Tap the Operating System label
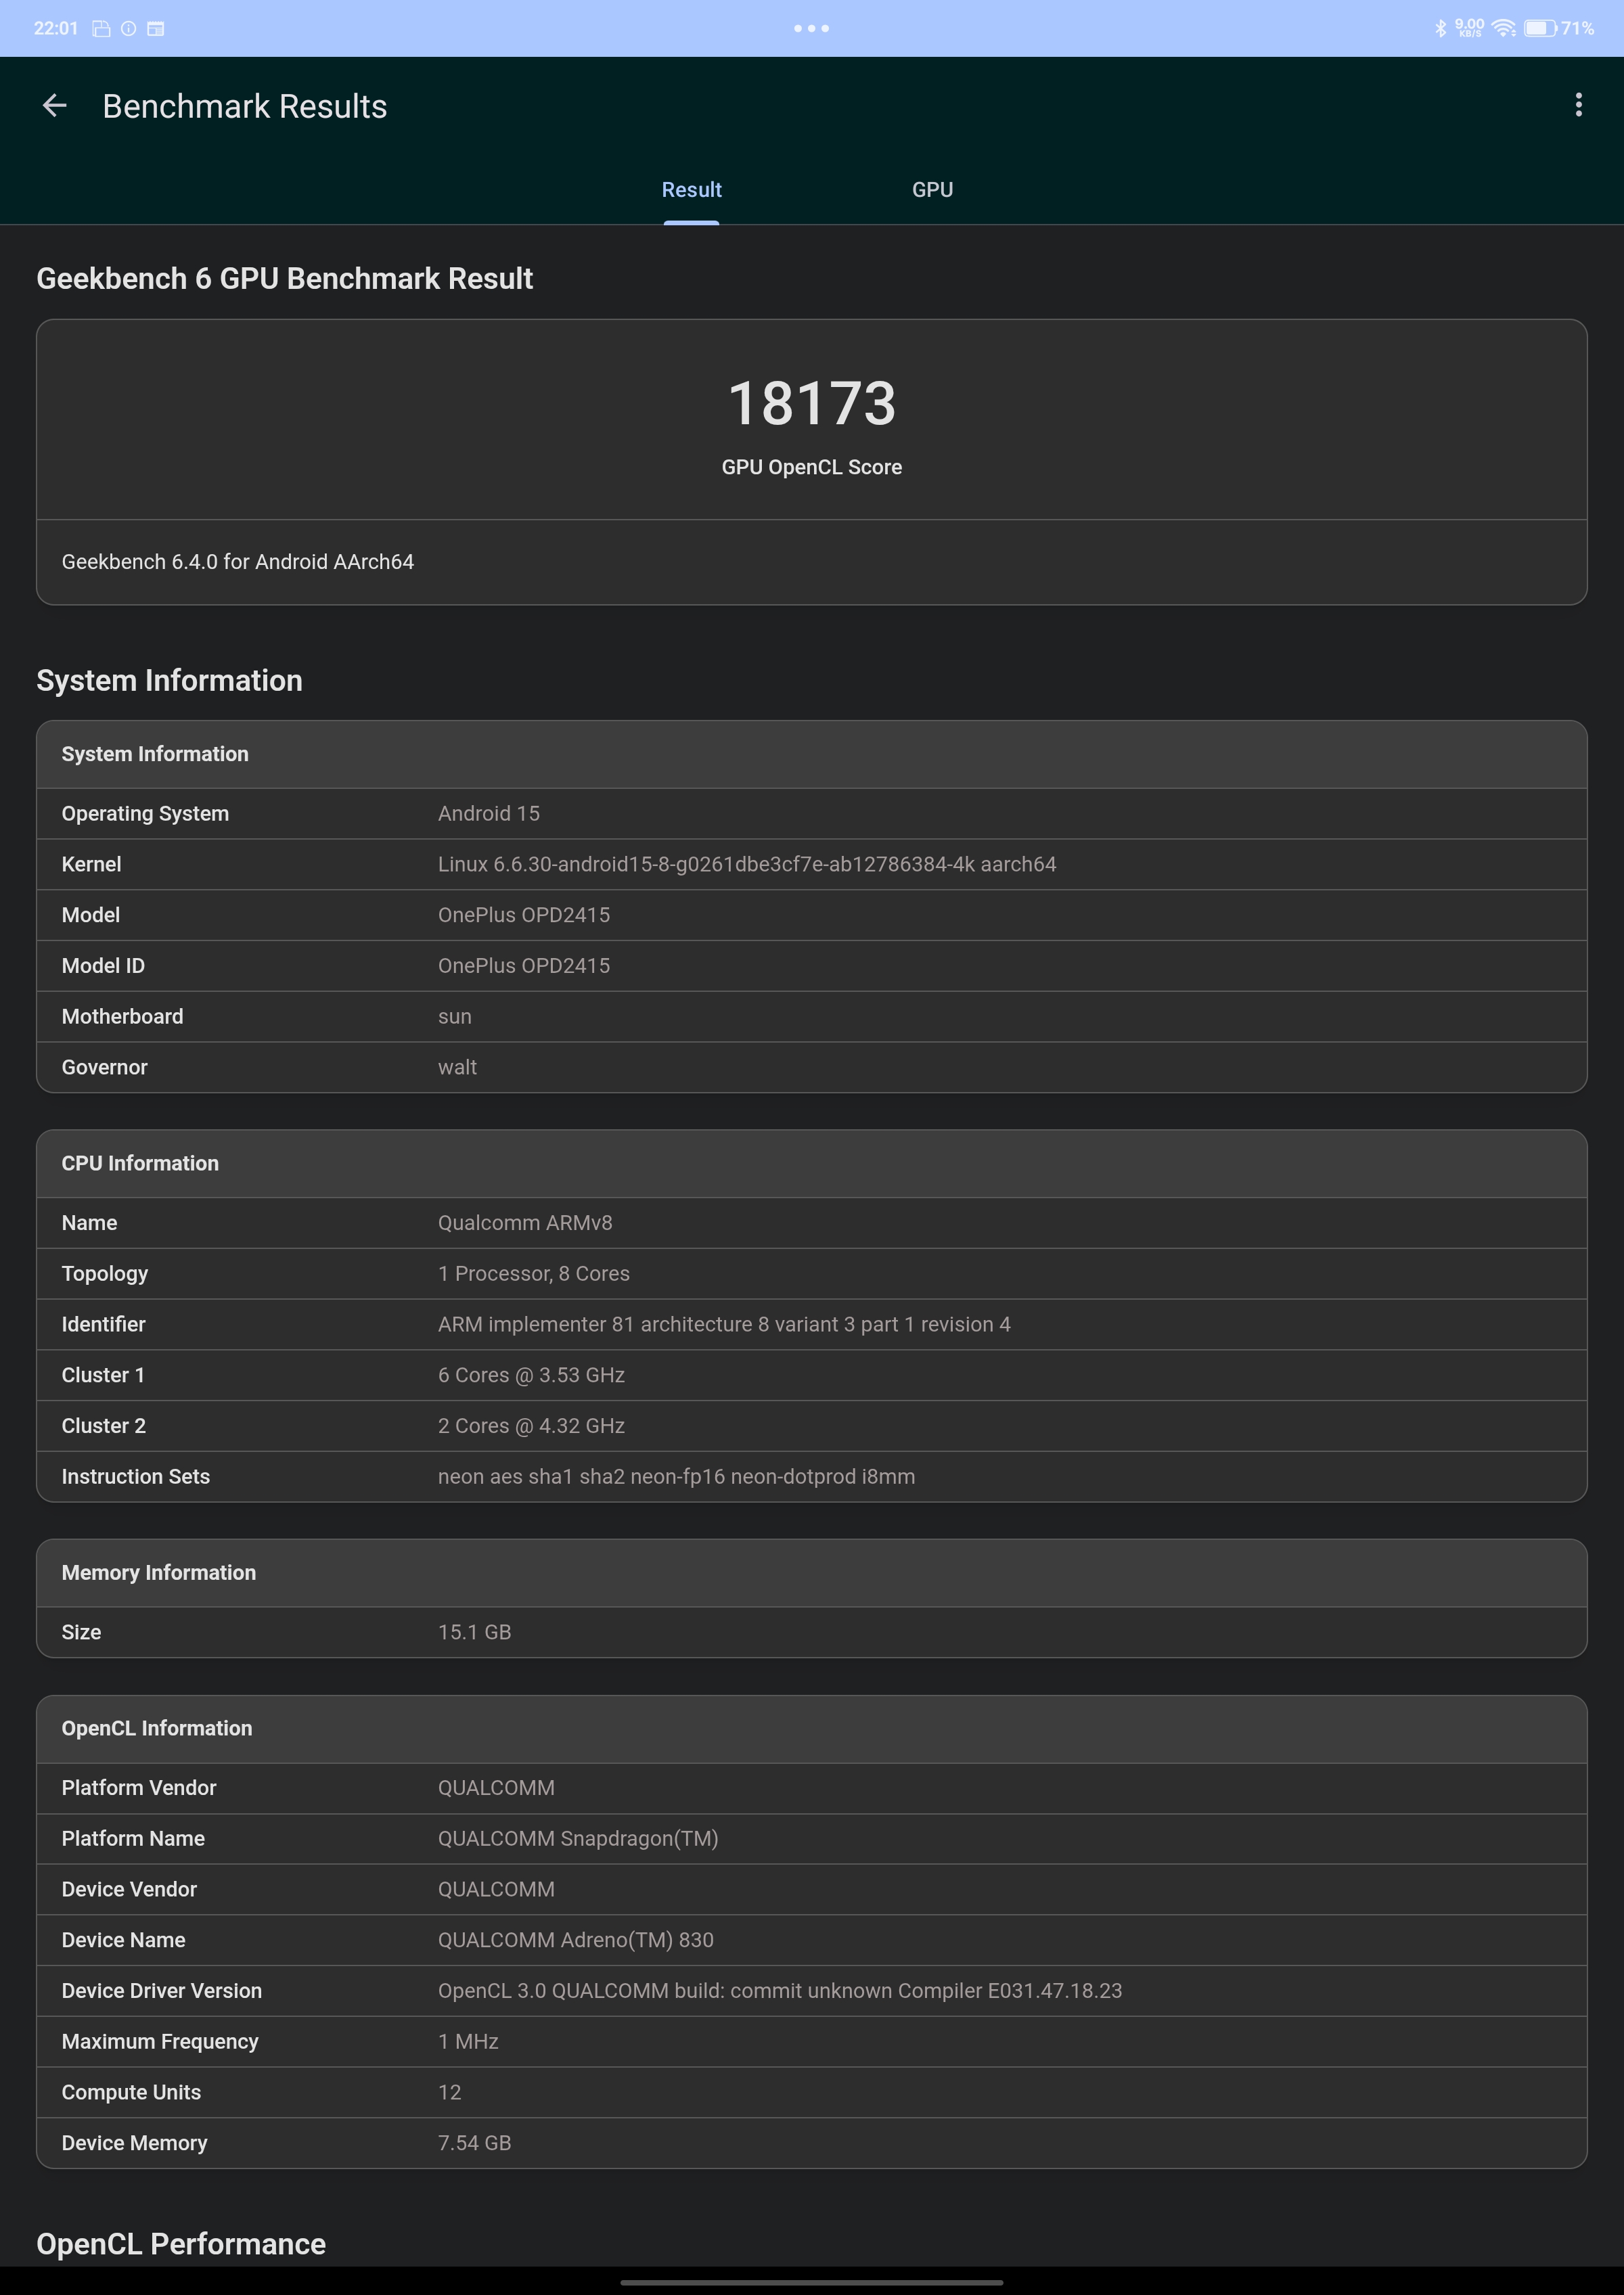Image resolution: width=1624 pixels, height=2295 pixels. tap(145, 814)
